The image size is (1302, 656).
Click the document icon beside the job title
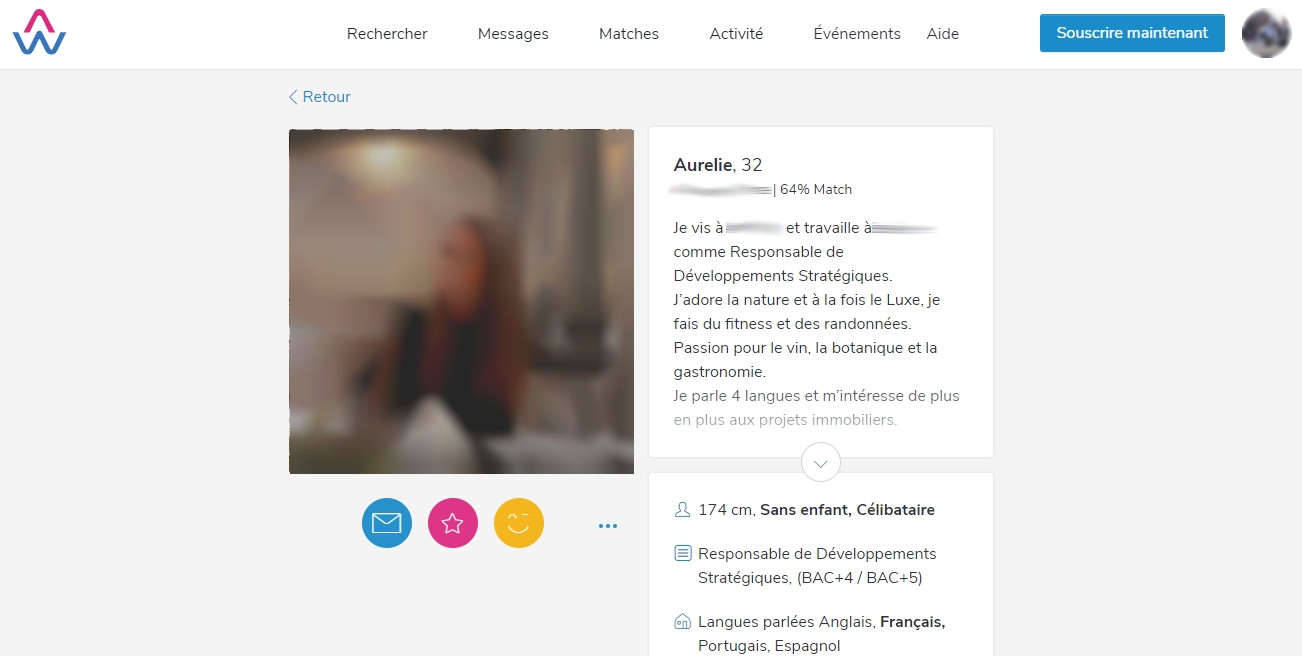pos(683,553)
